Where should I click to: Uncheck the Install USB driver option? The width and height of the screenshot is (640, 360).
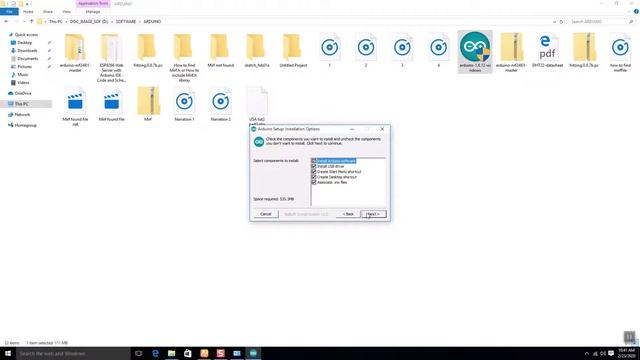point(314,166)
